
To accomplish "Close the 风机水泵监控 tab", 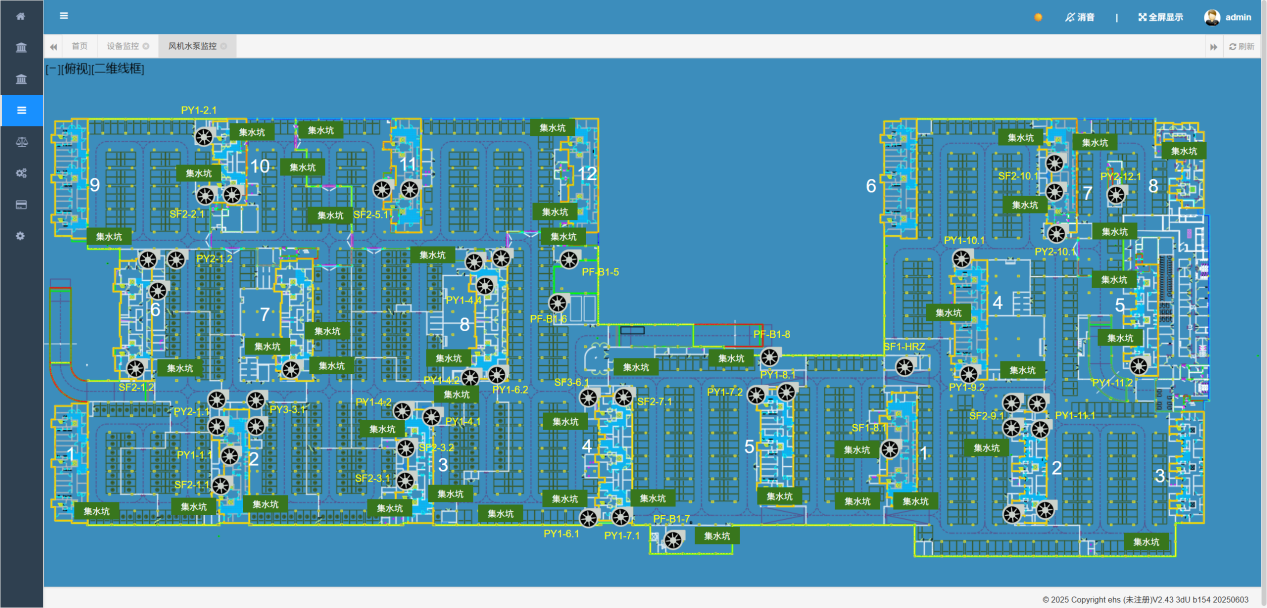I will coord(224,46).
